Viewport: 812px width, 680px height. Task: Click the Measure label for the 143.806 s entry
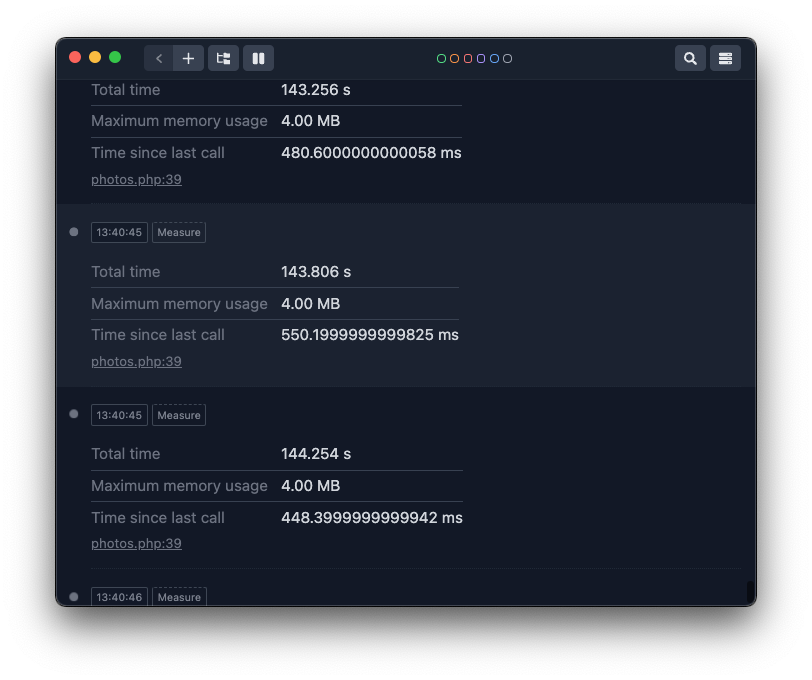click(x=179, y=233)
